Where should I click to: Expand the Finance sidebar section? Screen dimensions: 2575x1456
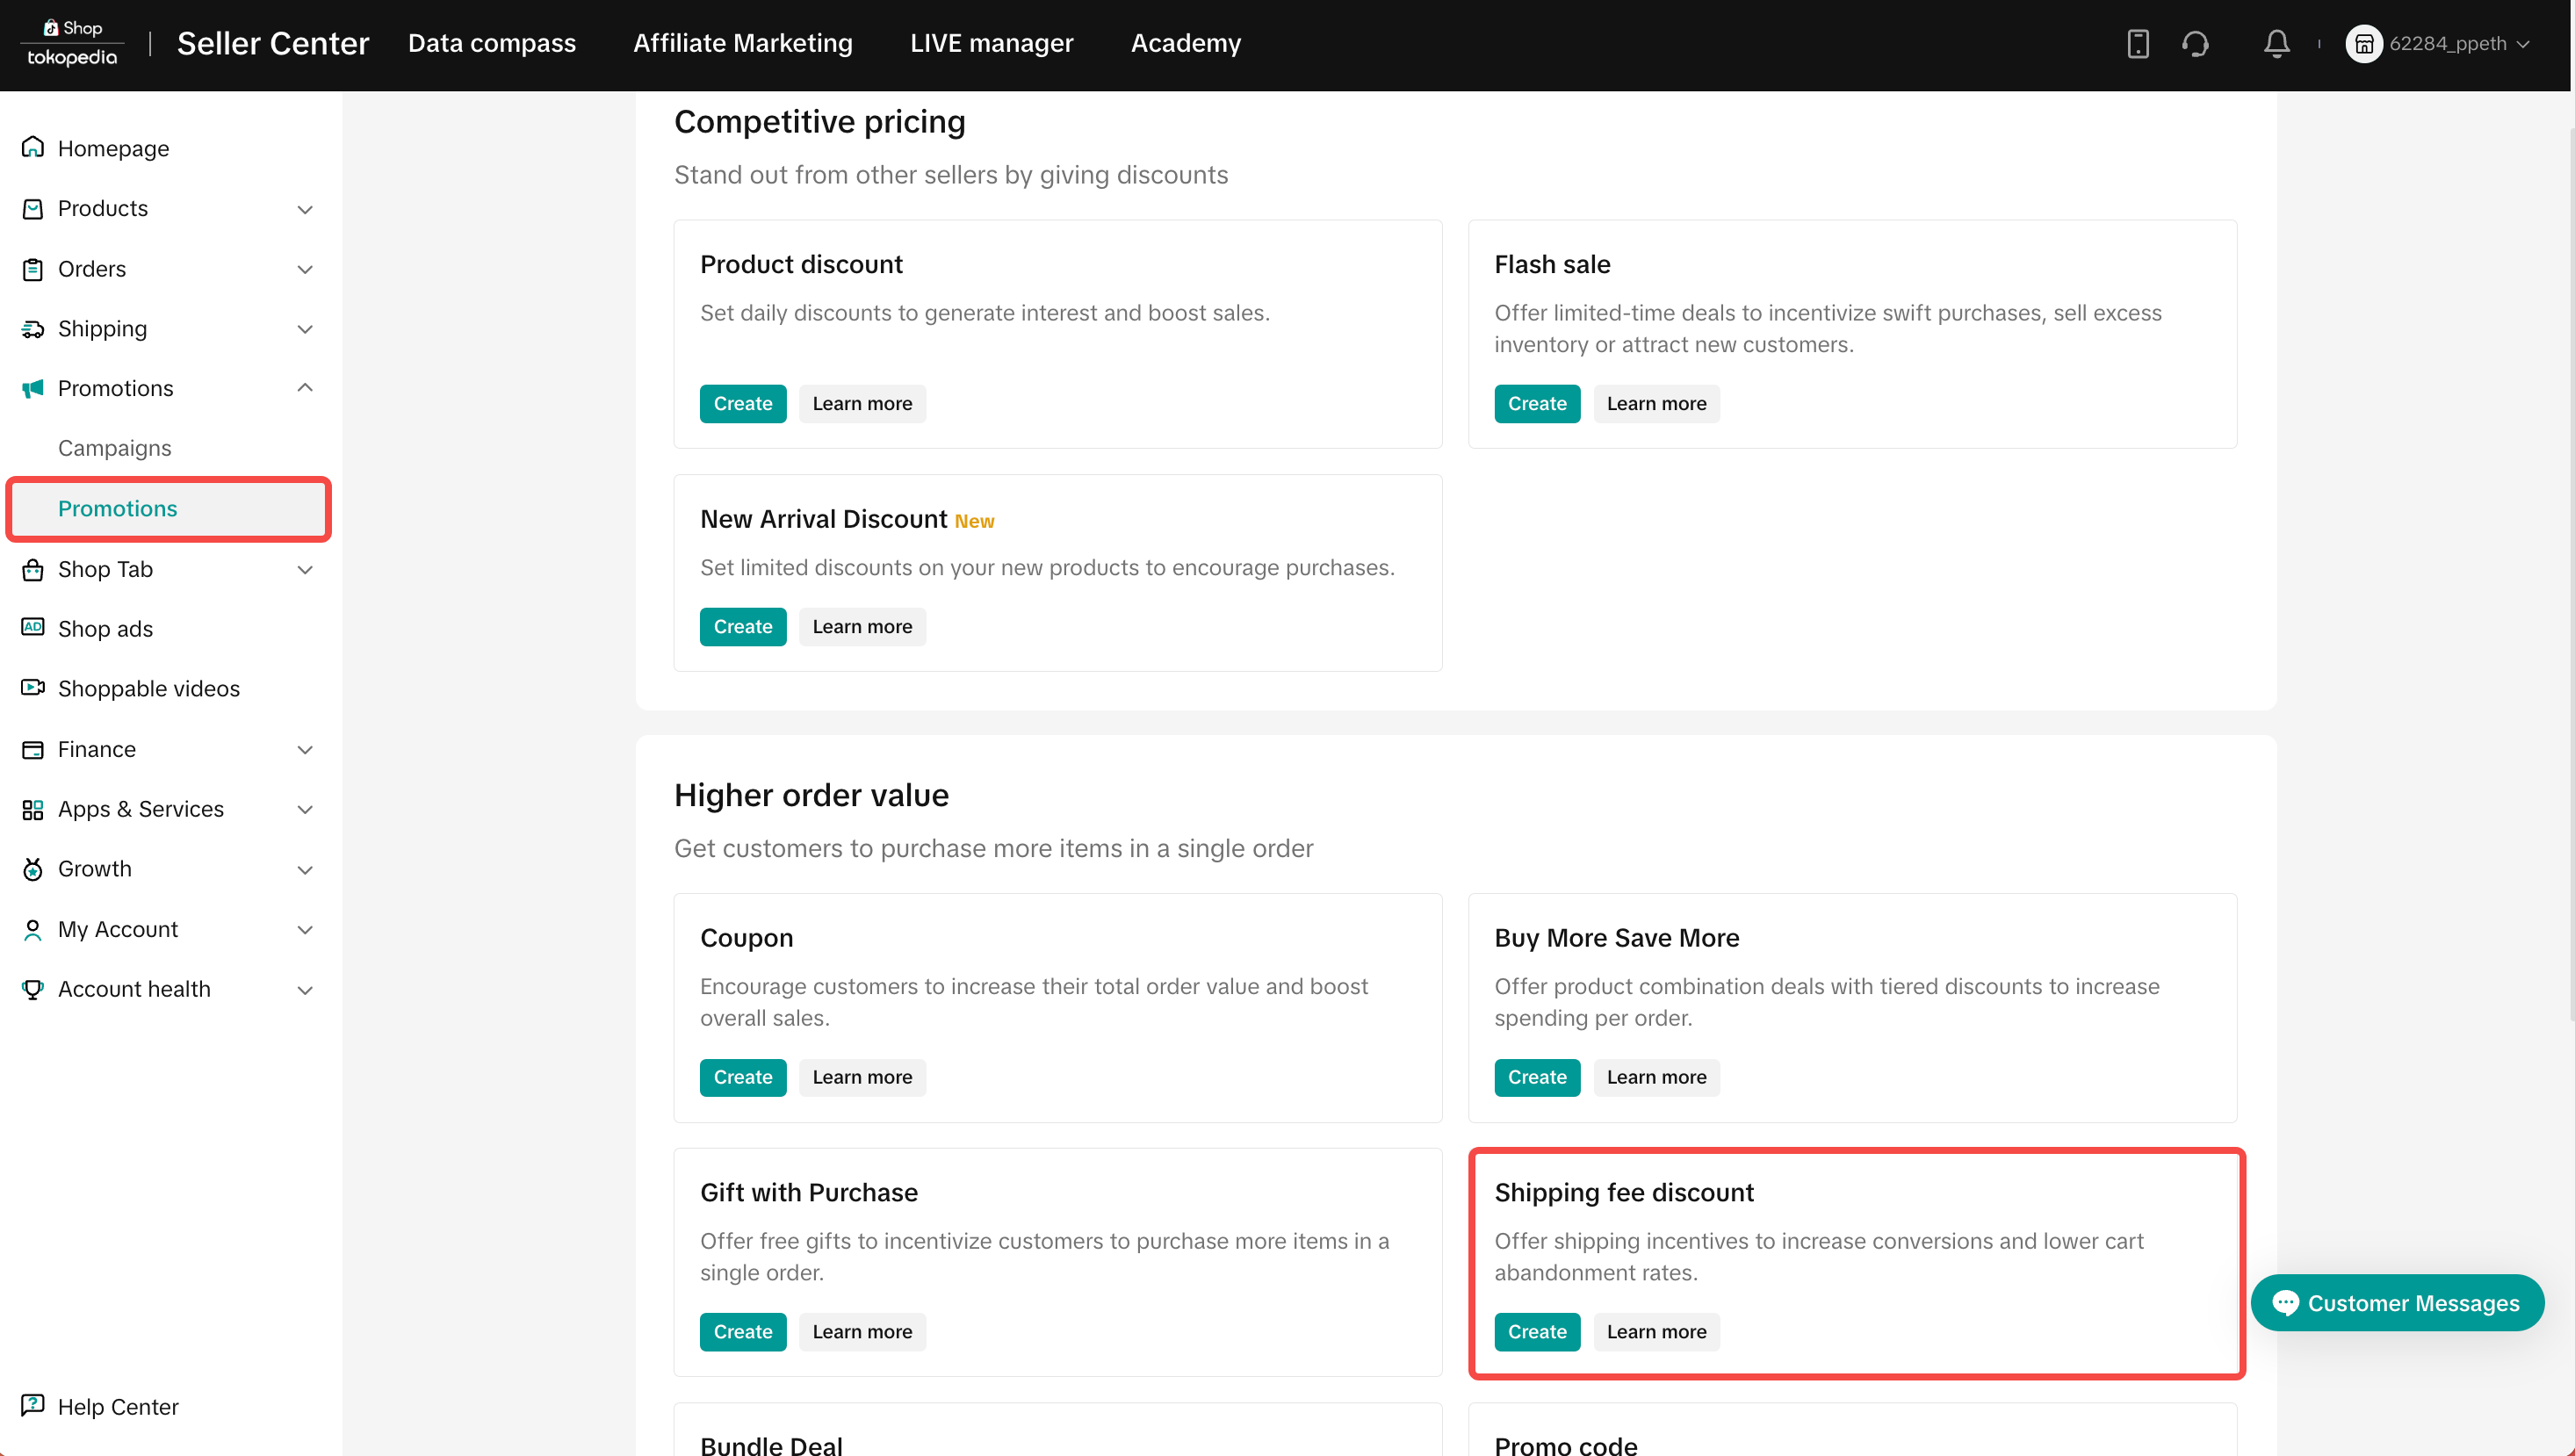(x=305, y=749)
